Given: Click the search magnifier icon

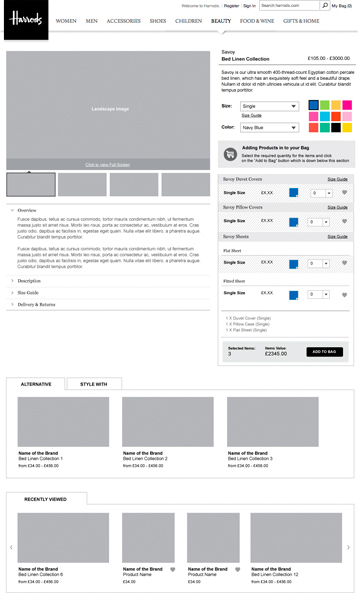Looking at the screenshot, I should coord(325,5).
